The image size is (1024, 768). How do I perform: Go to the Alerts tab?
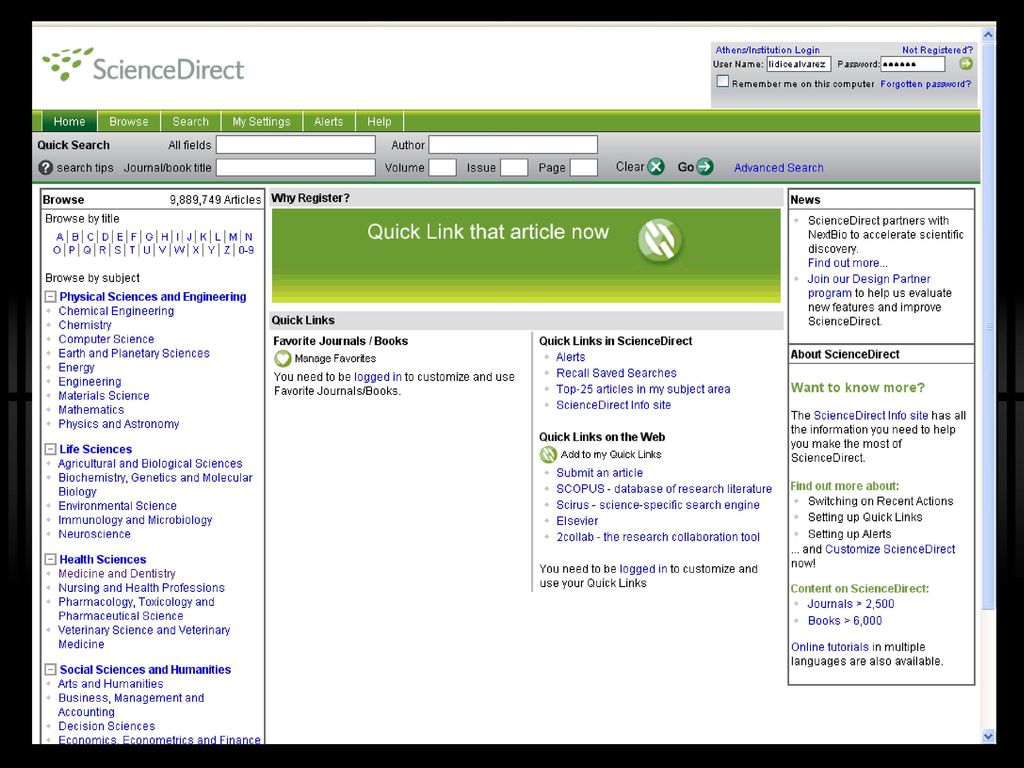[328, 121]
